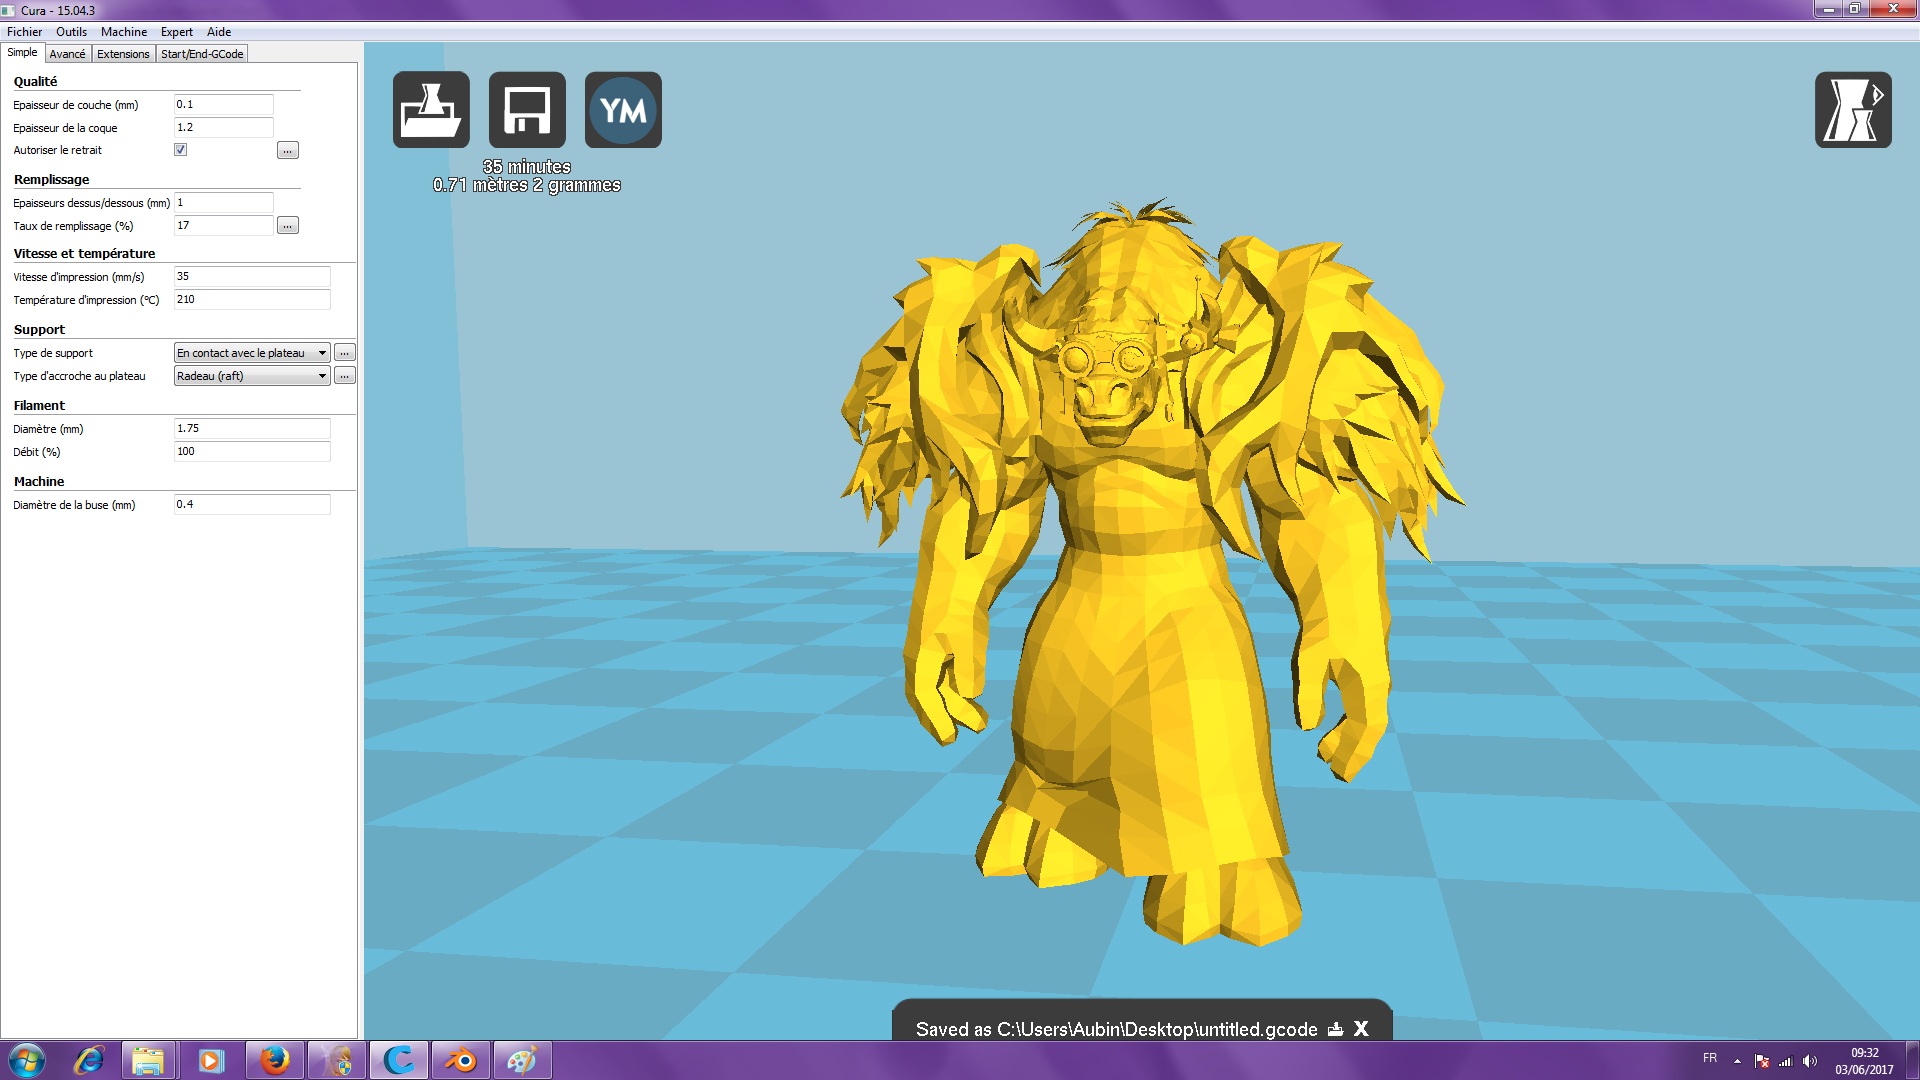Click the Cura taskbar icon
Screen dimensions: 1920x1080
[399, 1060]
